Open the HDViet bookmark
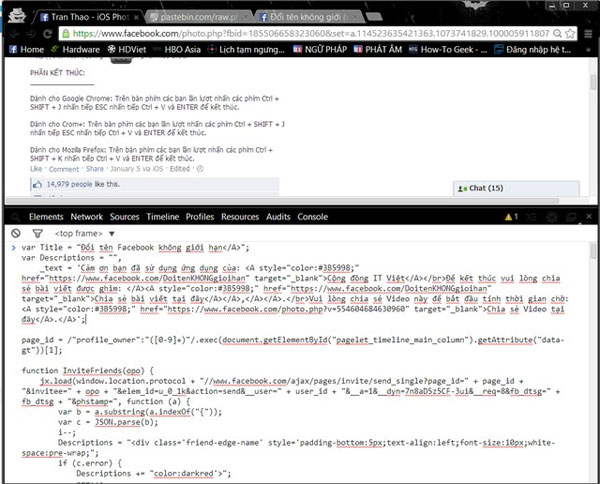This screenshot has width=600, height=484. pos(127,49)
